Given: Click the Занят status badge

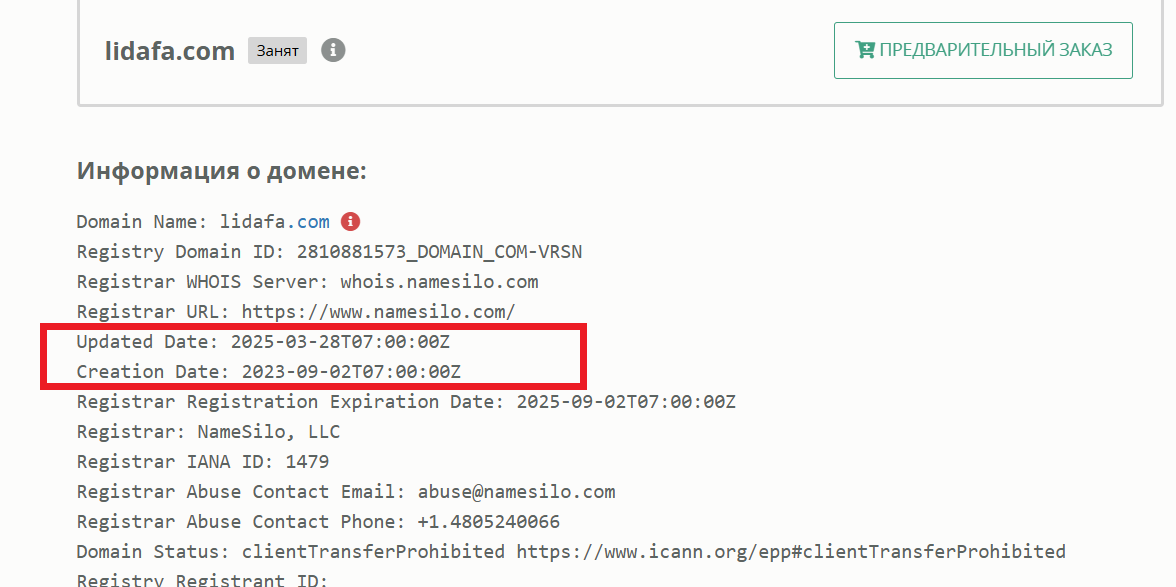Looking at the screenshot, I should (x=278, y=51).
